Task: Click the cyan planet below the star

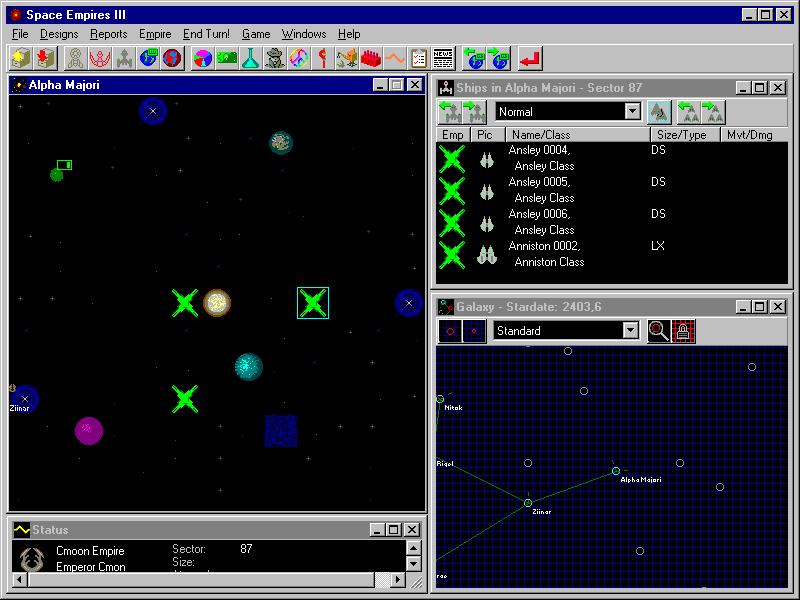Action: pyautogui.click(x=248, y=367)
